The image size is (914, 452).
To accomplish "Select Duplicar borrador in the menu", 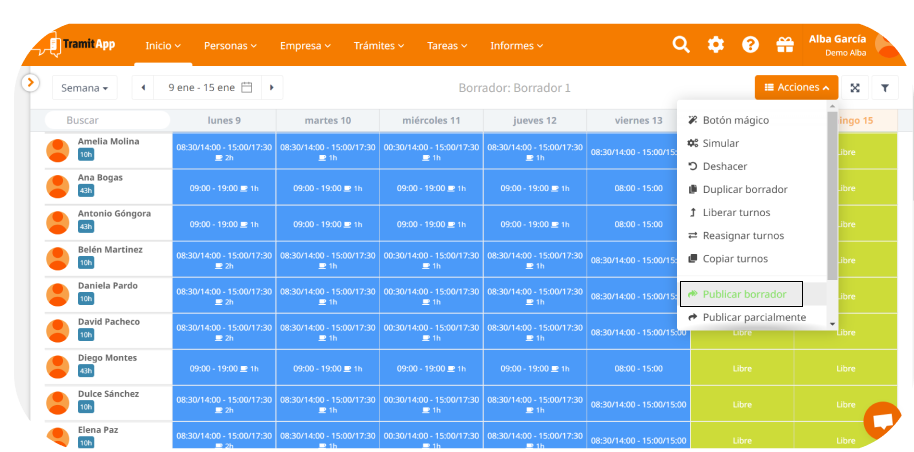I will click(744, 189).
